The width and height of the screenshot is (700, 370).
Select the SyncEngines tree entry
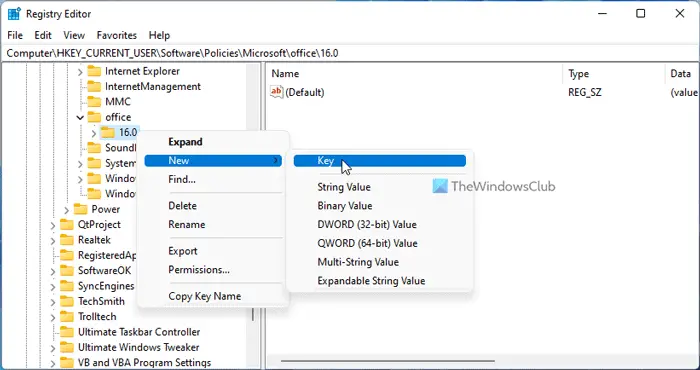pyautogui.click(x=106, y=286)
